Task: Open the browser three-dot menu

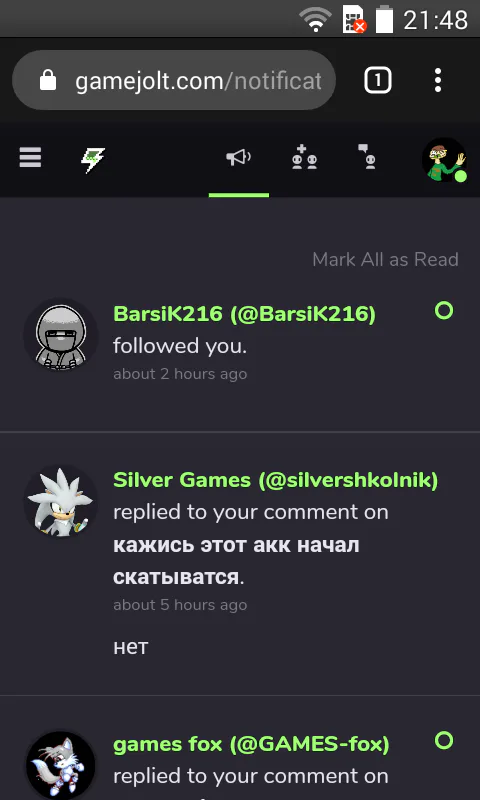Action: point(438,80)
